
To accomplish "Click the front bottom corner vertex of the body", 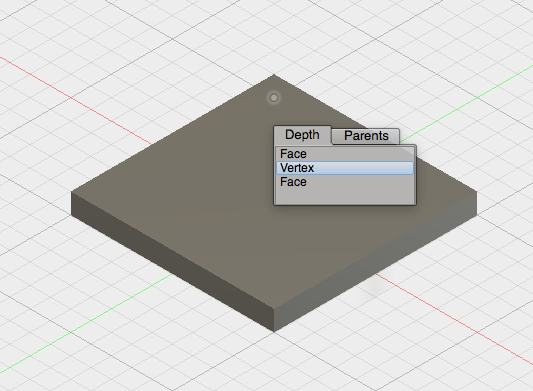I will tap(274, 331).
